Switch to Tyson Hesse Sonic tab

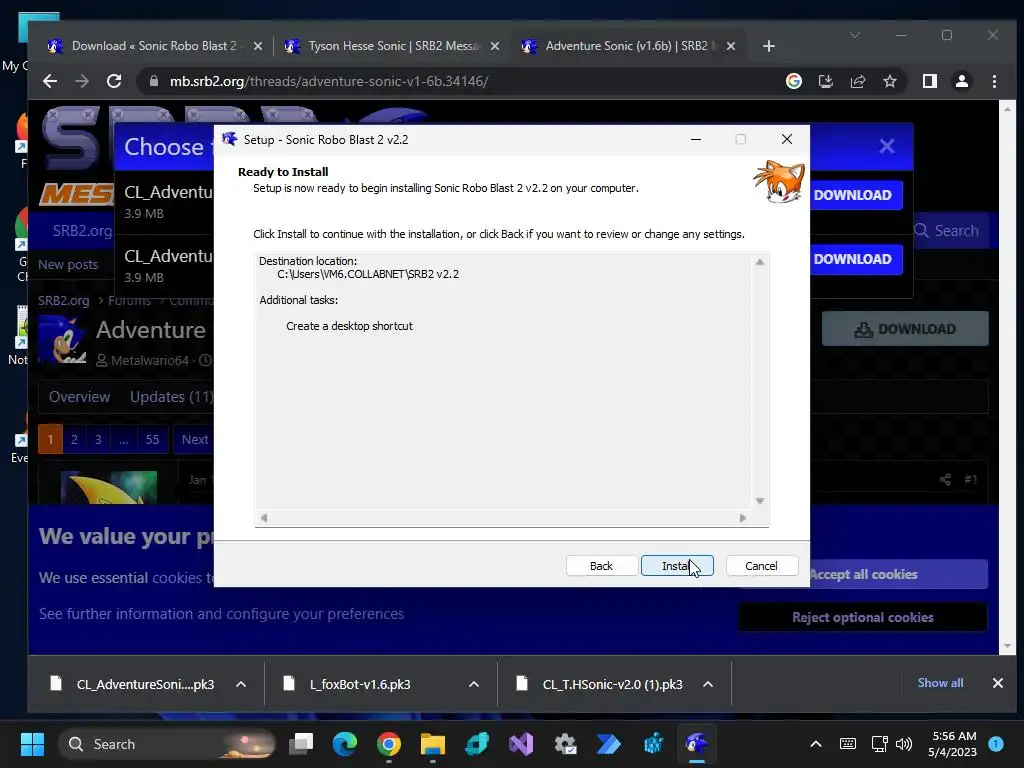tap(390, 46)
